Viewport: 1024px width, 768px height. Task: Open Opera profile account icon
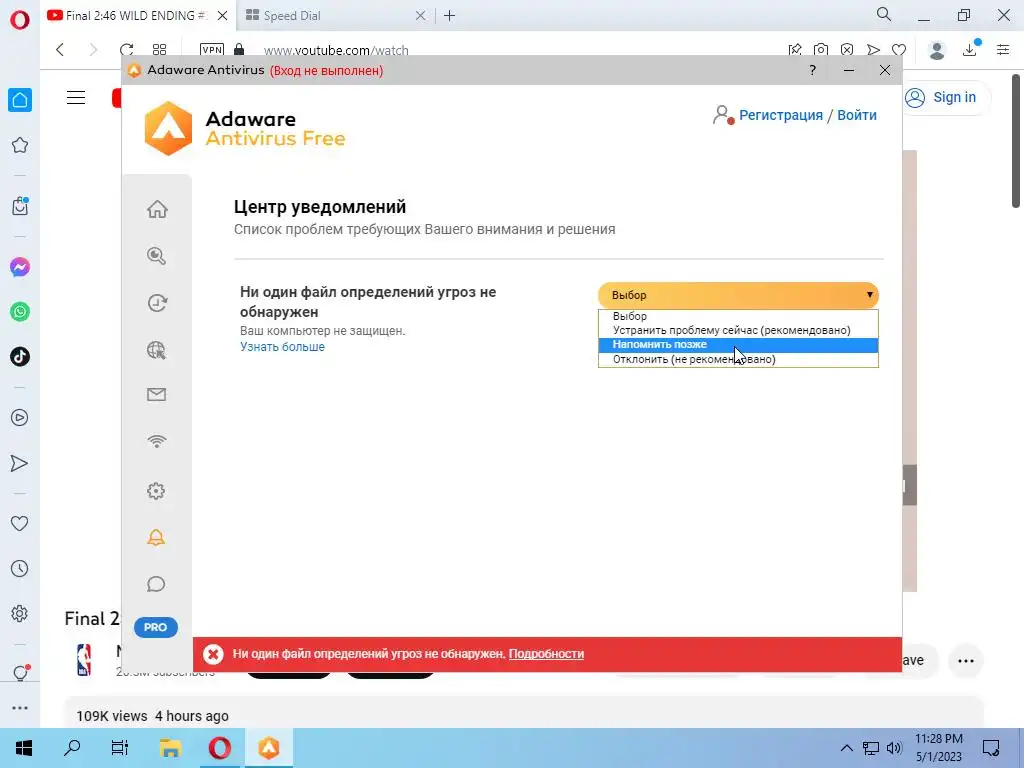(937, 50)
